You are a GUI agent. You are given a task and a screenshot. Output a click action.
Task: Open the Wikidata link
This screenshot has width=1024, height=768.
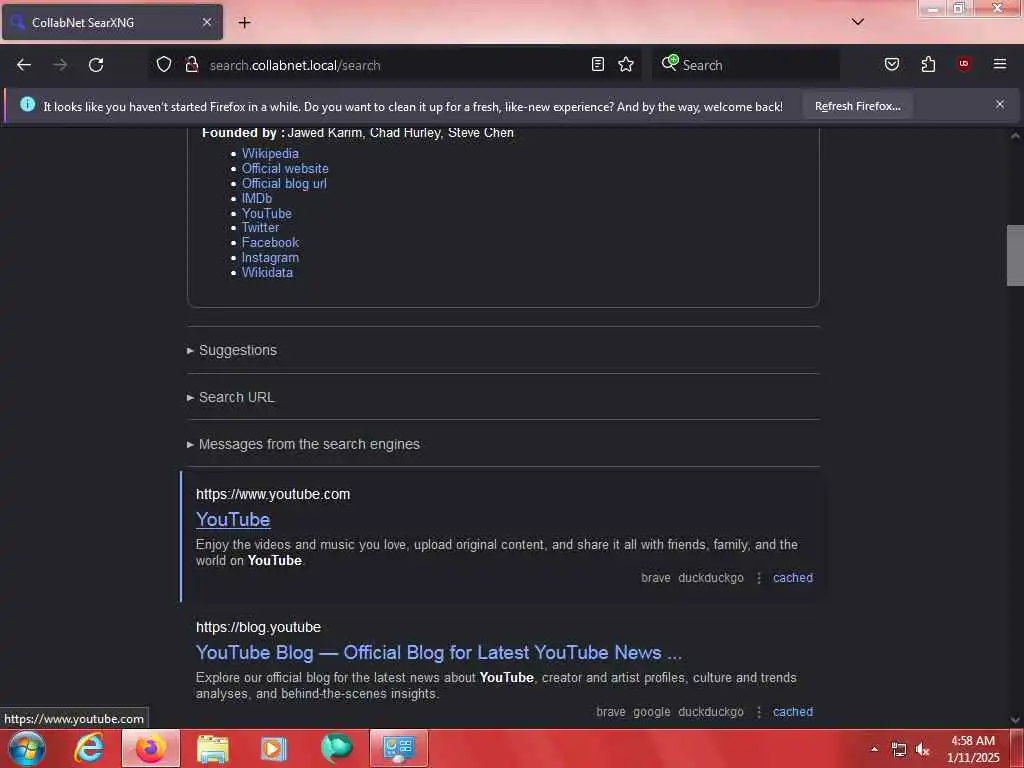(267, 273)
